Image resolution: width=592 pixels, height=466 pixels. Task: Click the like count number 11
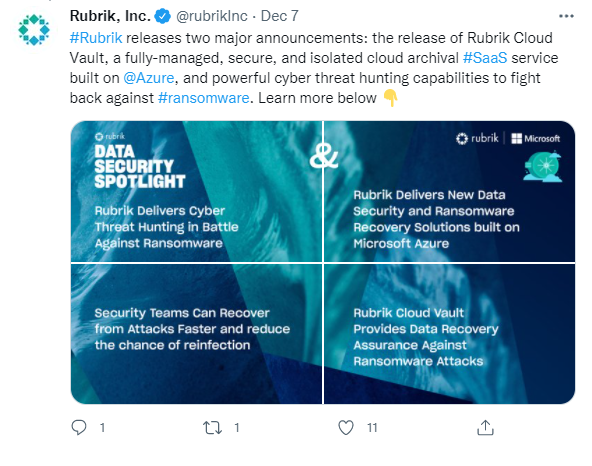372,427
